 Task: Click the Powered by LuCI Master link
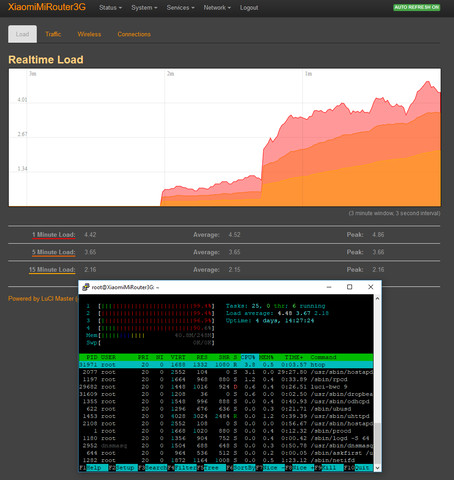click(x=42, y=299)
